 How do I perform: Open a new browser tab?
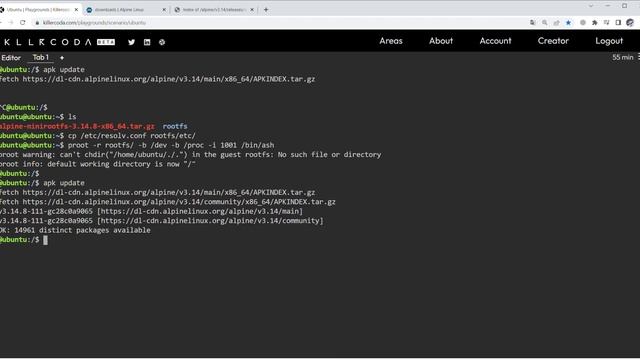point(266,9)
